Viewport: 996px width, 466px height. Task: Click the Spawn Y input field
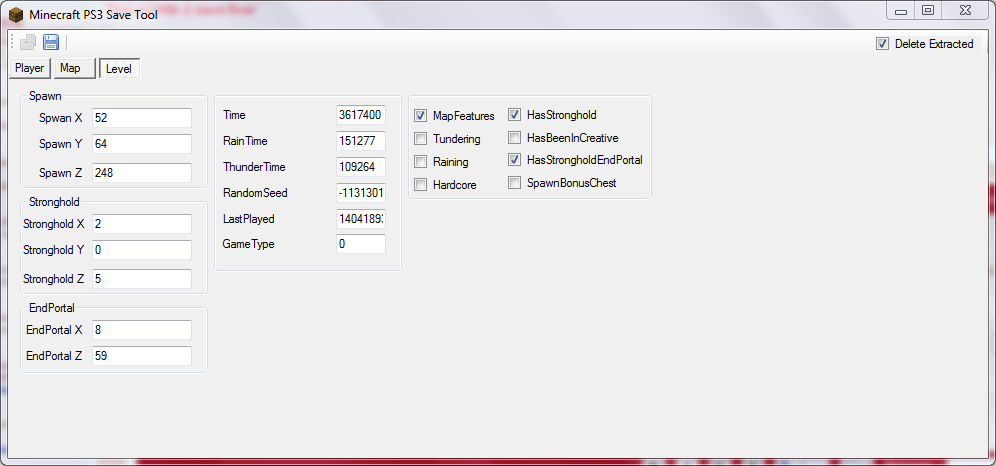(142, 143)
